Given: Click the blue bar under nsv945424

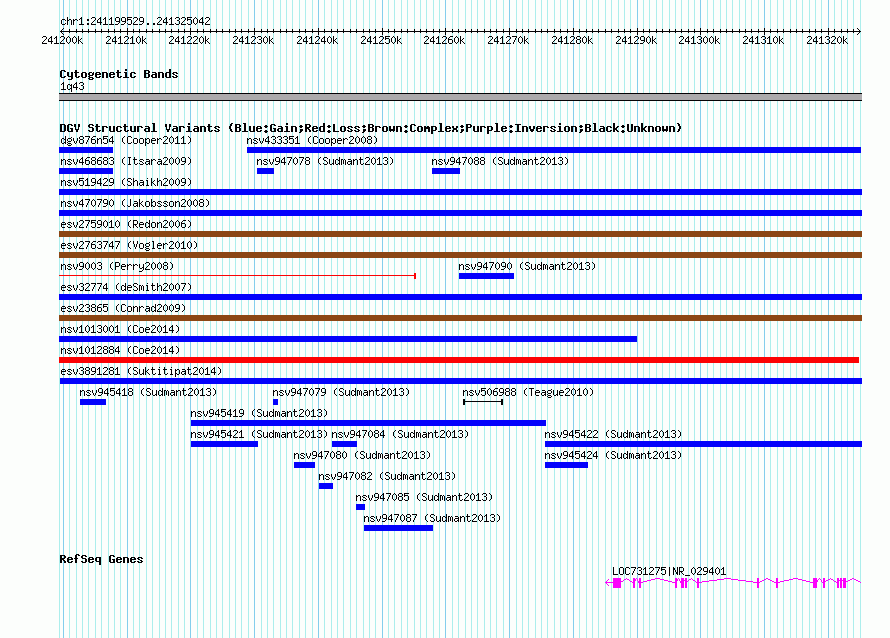Looking at the screenshot, I should coord(566,465).
